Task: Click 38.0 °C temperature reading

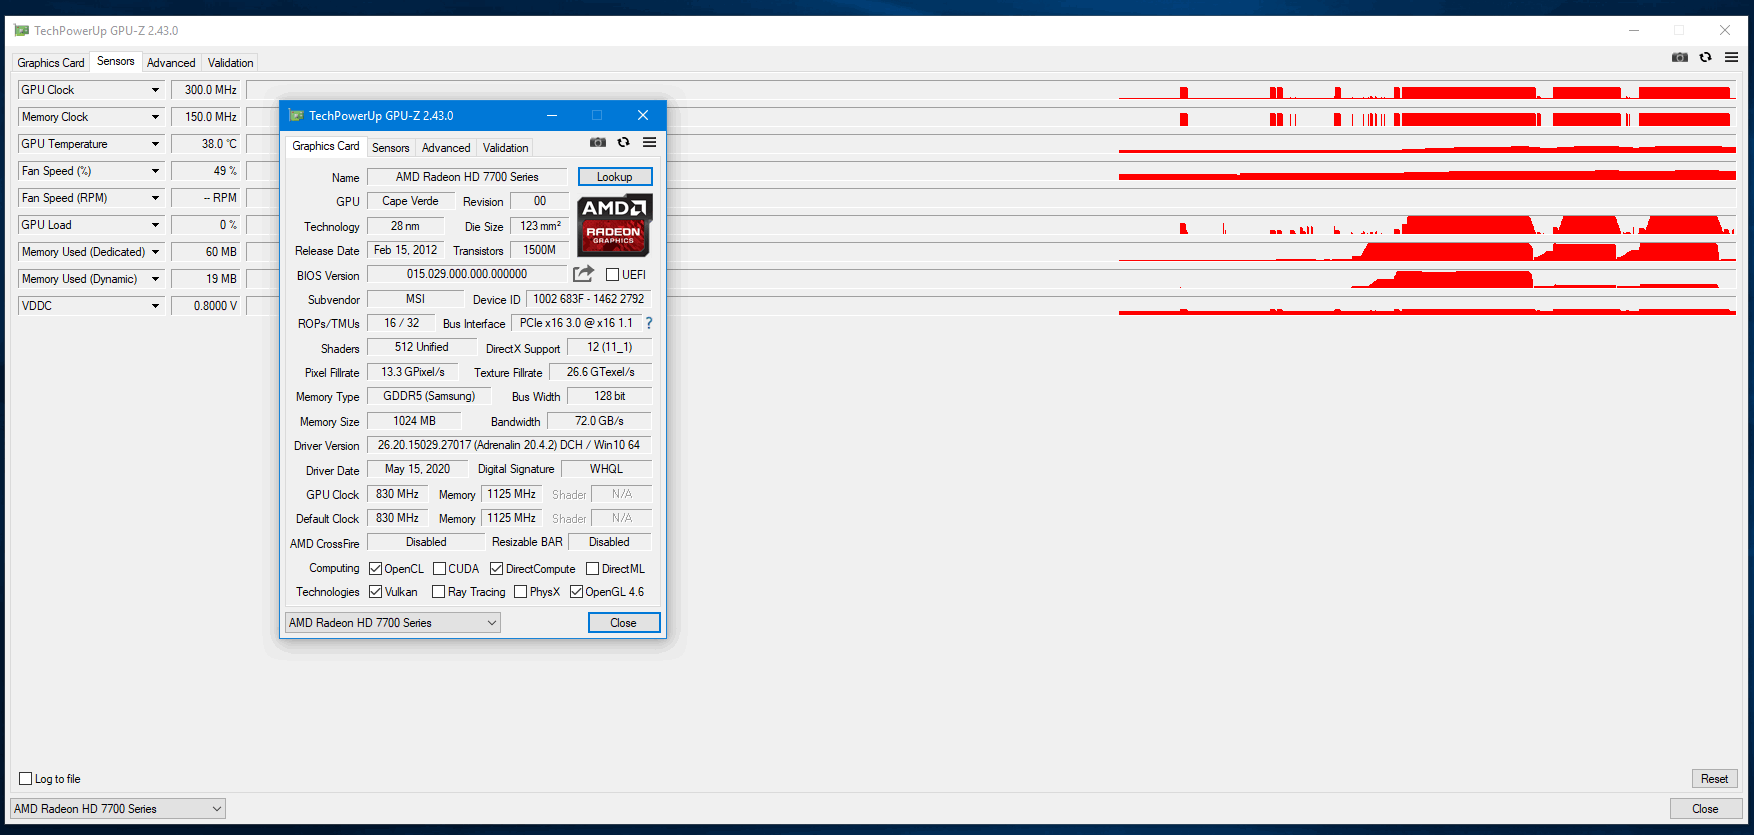Action: pyautogui.click(x=207, y=144)
